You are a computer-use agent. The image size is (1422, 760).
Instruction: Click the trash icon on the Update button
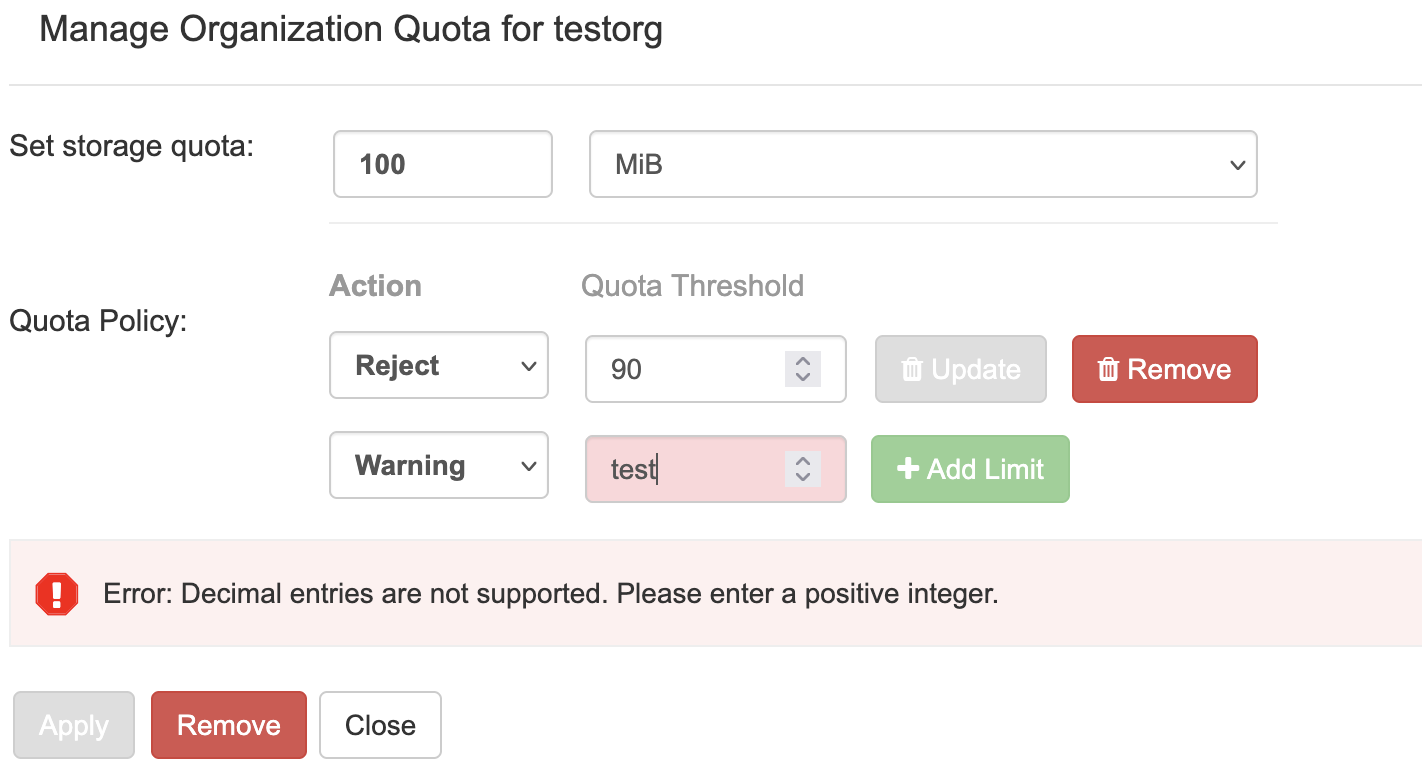coord(912,370)
